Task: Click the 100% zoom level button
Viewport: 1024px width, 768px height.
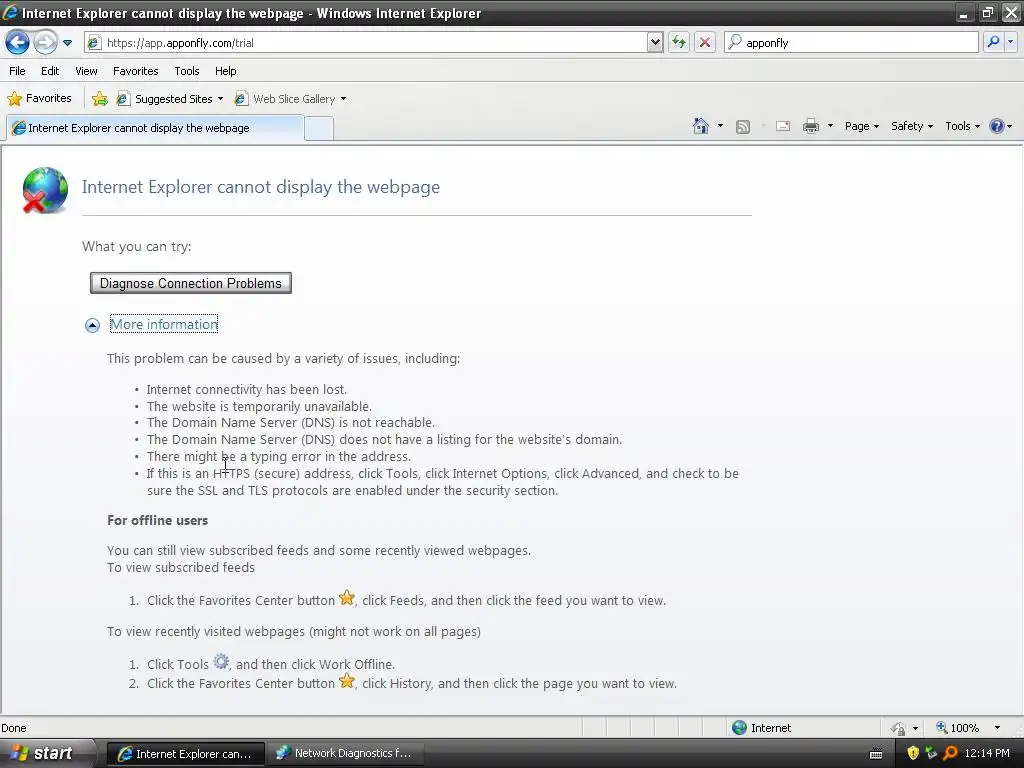Action: tap(957, 728)
